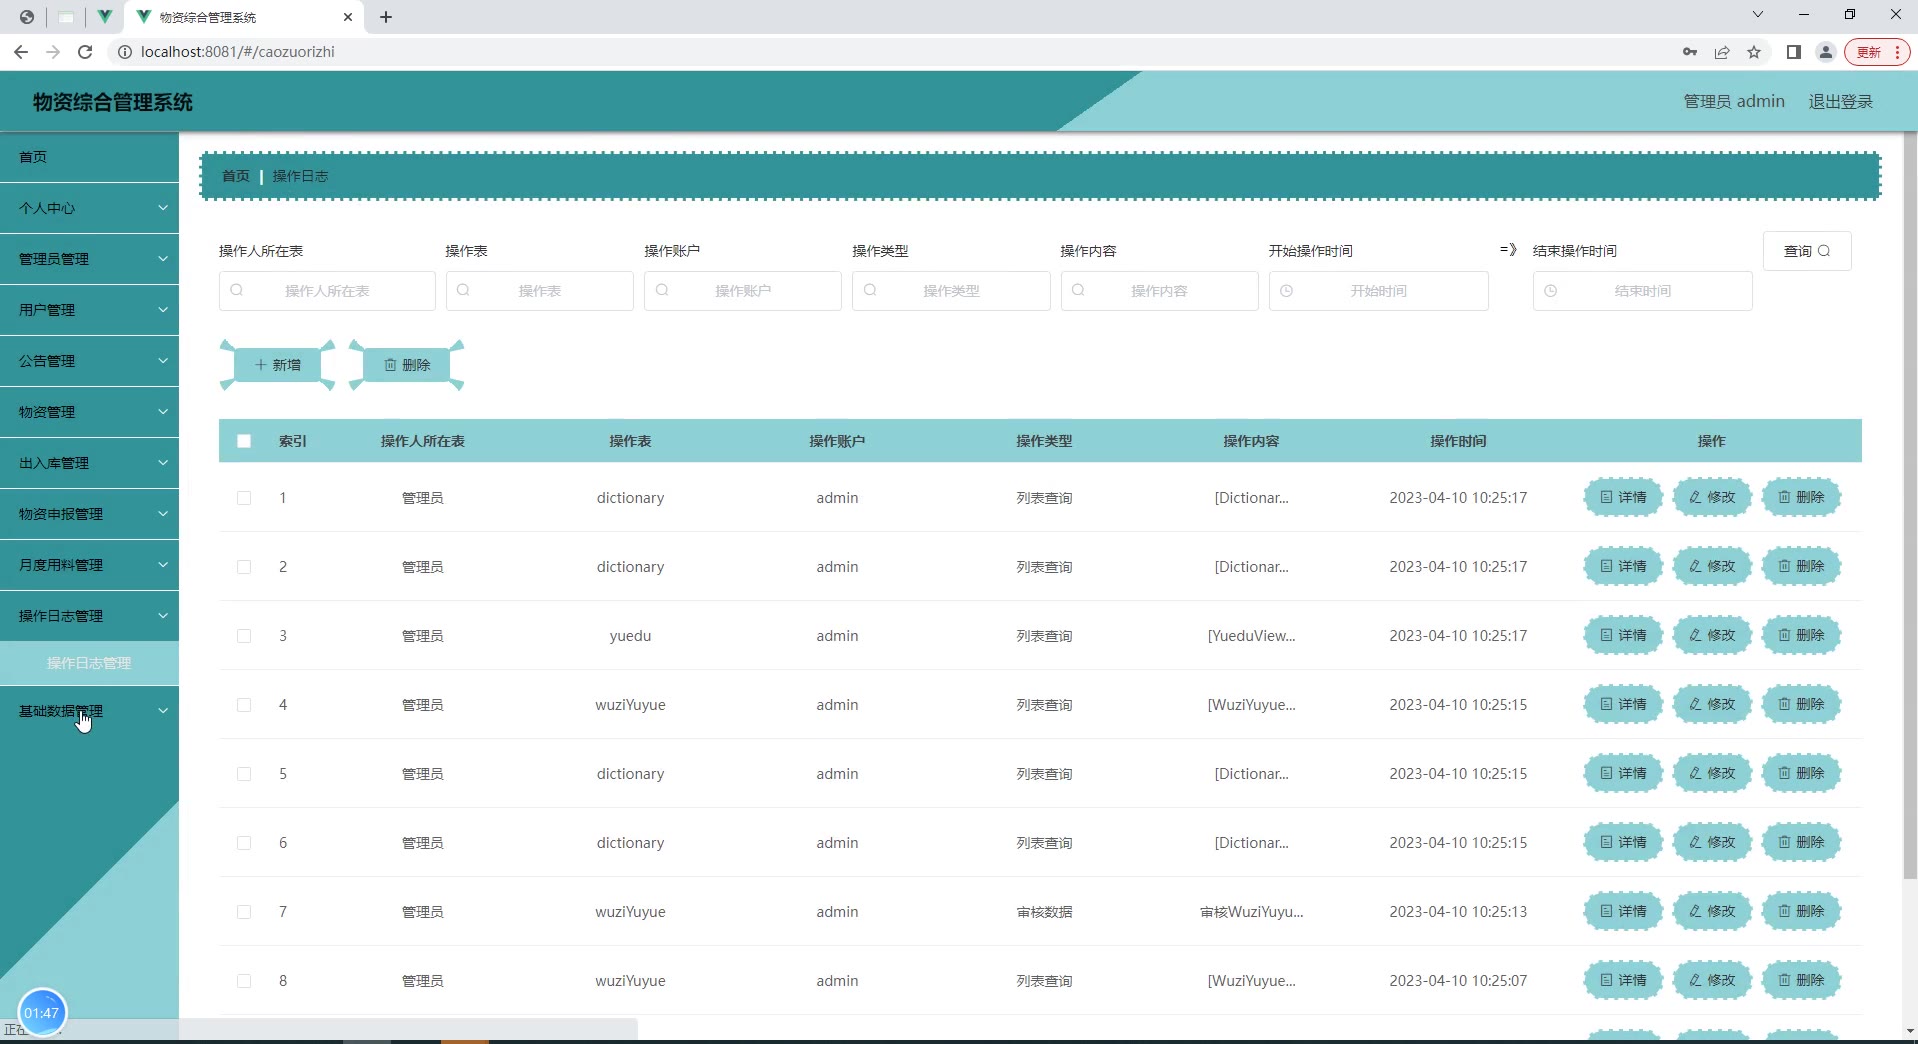Viewport: 1918px width, 1044px height.
Task: Expand 用户管理 sidebar menu
Action: tap(89, 310)
